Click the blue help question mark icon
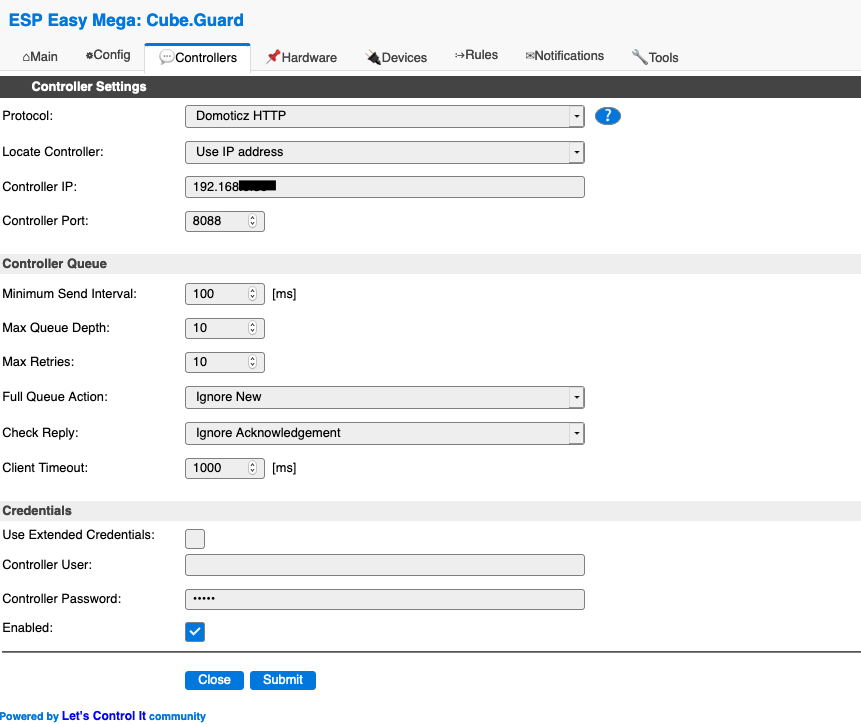Screen dimensions: 861x724 (x=607, y=116)
